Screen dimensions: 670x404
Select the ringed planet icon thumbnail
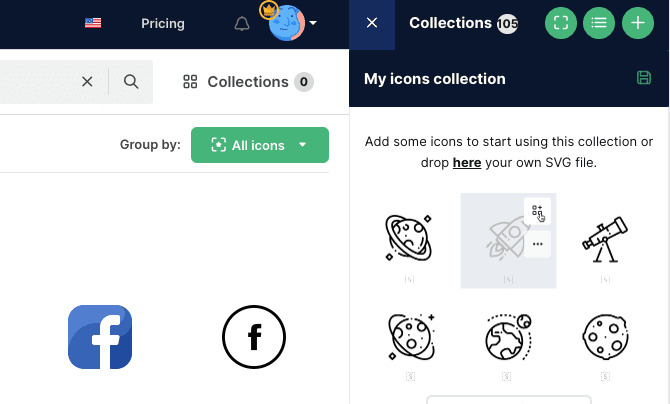coord(410,237)
